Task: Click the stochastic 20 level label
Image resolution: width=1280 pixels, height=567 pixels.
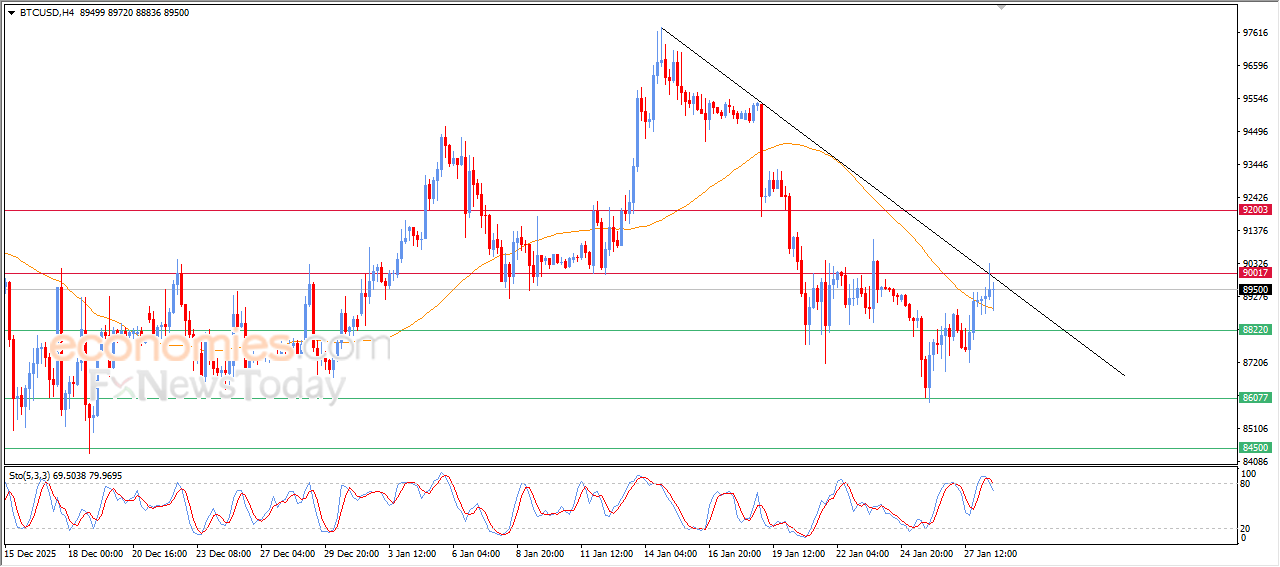Action: (x=1245, y=528)
